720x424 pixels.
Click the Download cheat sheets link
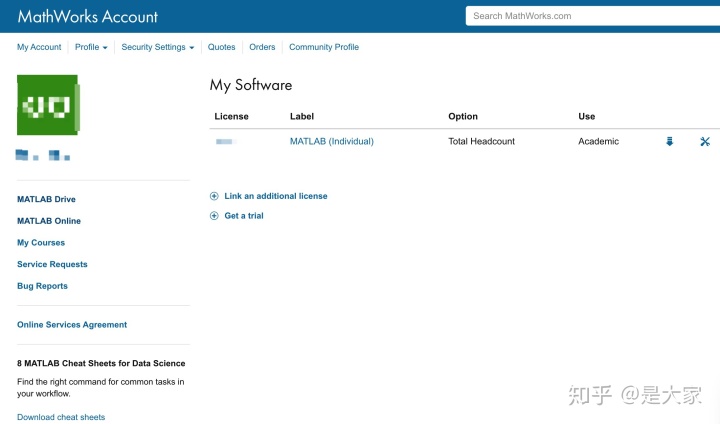click(61, 417)
